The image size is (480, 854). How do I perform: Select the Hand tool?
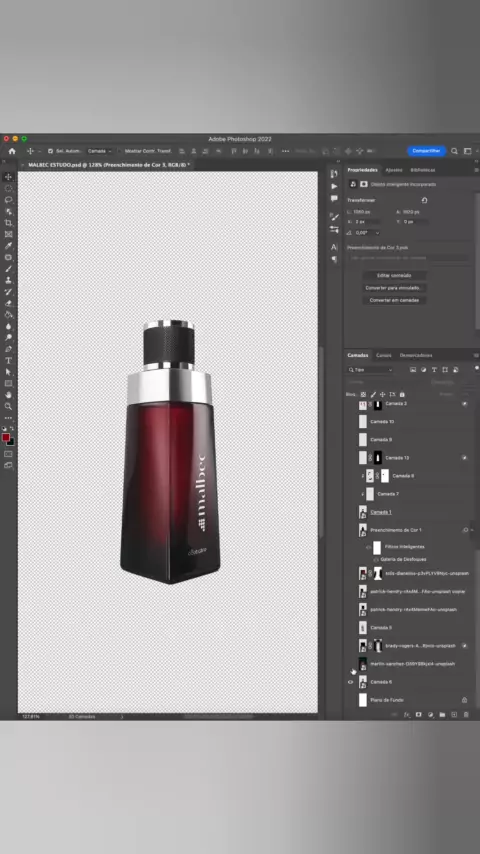tap(8, 395)
